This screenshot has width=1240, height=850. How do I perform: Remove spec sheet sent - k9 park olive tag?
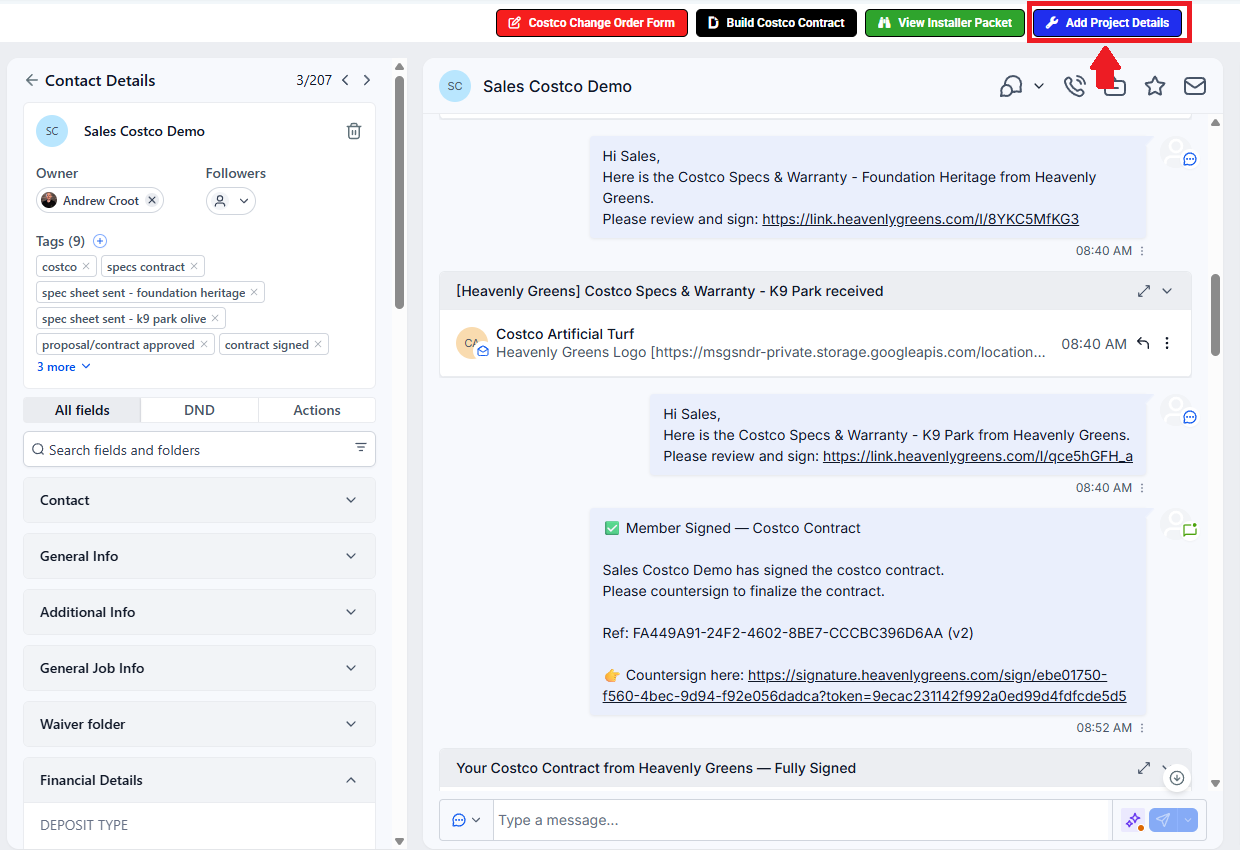point(215,318)
